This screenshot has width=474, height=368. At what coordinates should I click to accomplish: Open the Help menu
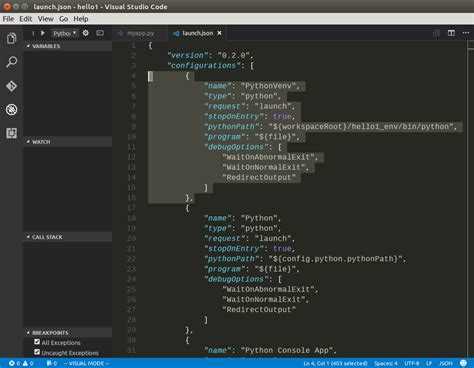point(81,19)
